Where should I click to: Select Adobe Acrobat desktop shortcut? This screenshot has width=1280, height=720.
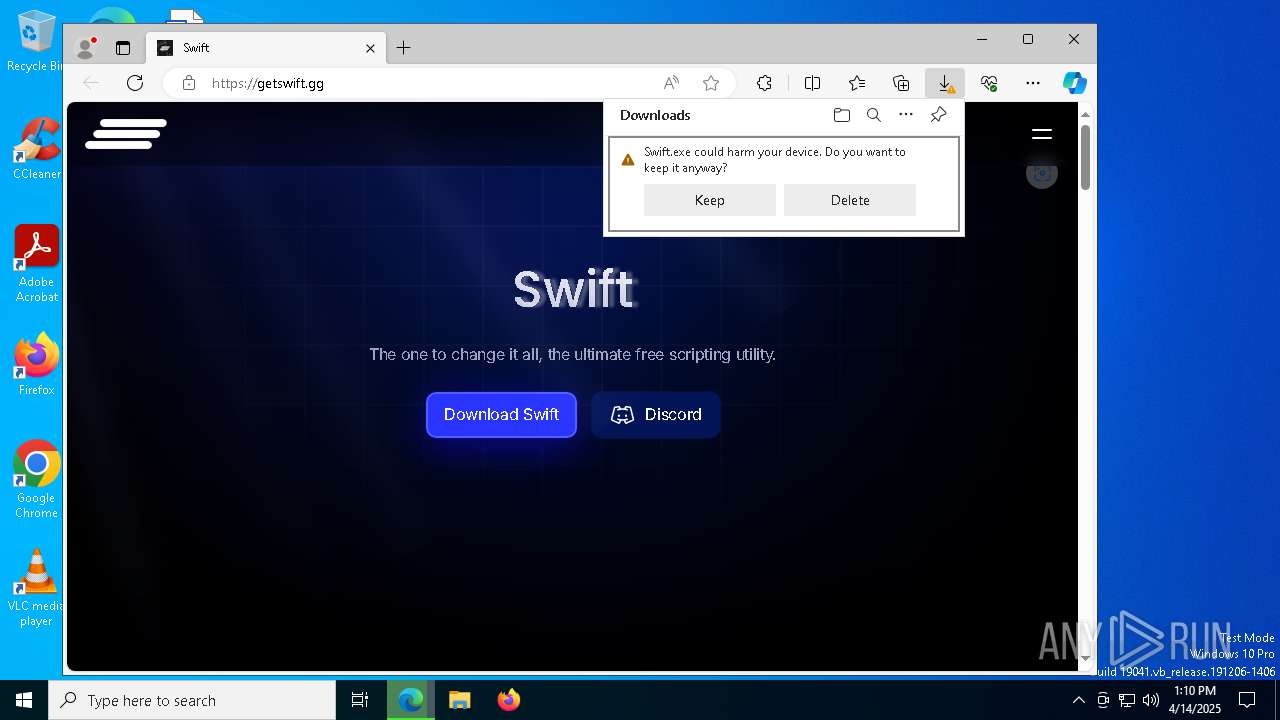[36, 264]
